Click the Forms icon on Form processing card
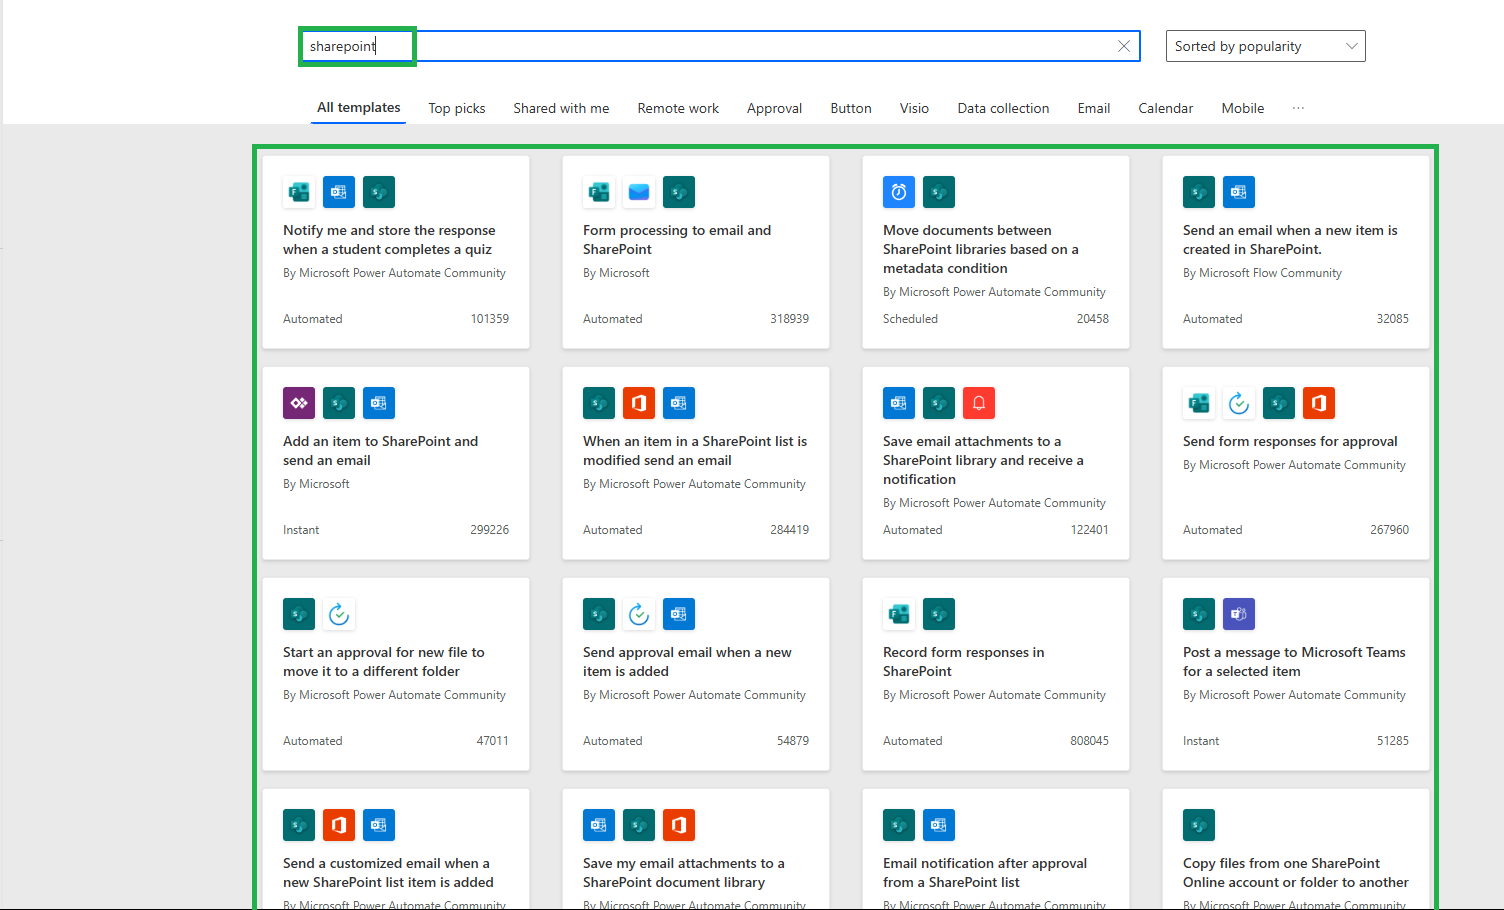 point(599,192)
